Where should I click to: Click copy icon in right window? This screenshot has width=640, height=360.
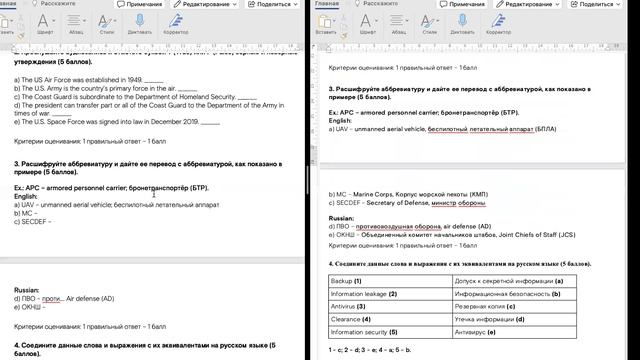pos(344,26)
